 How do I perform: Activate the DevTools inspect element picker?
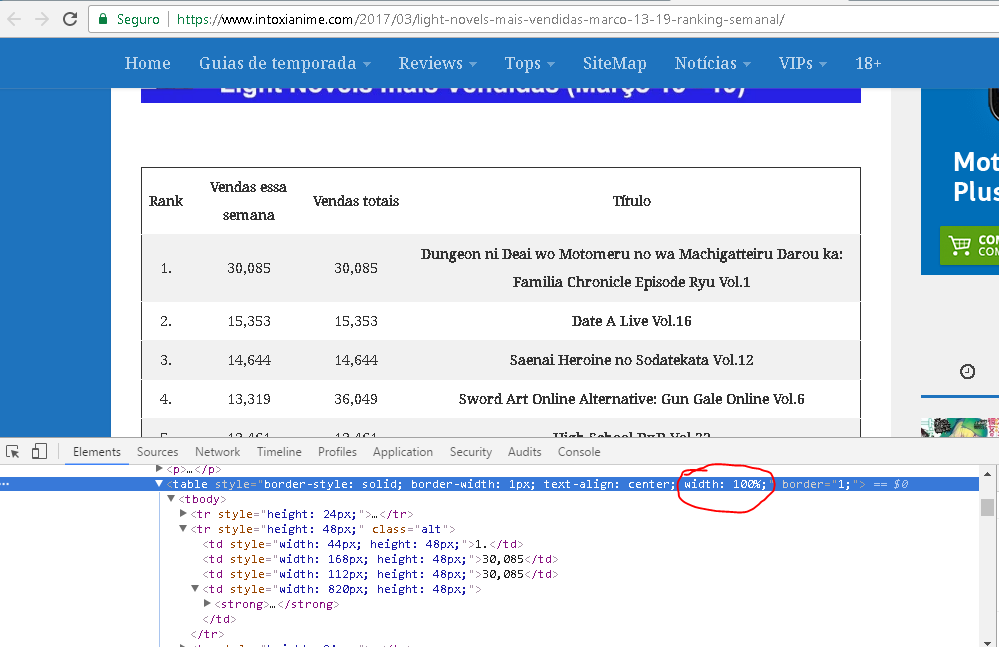click(13, 452)
